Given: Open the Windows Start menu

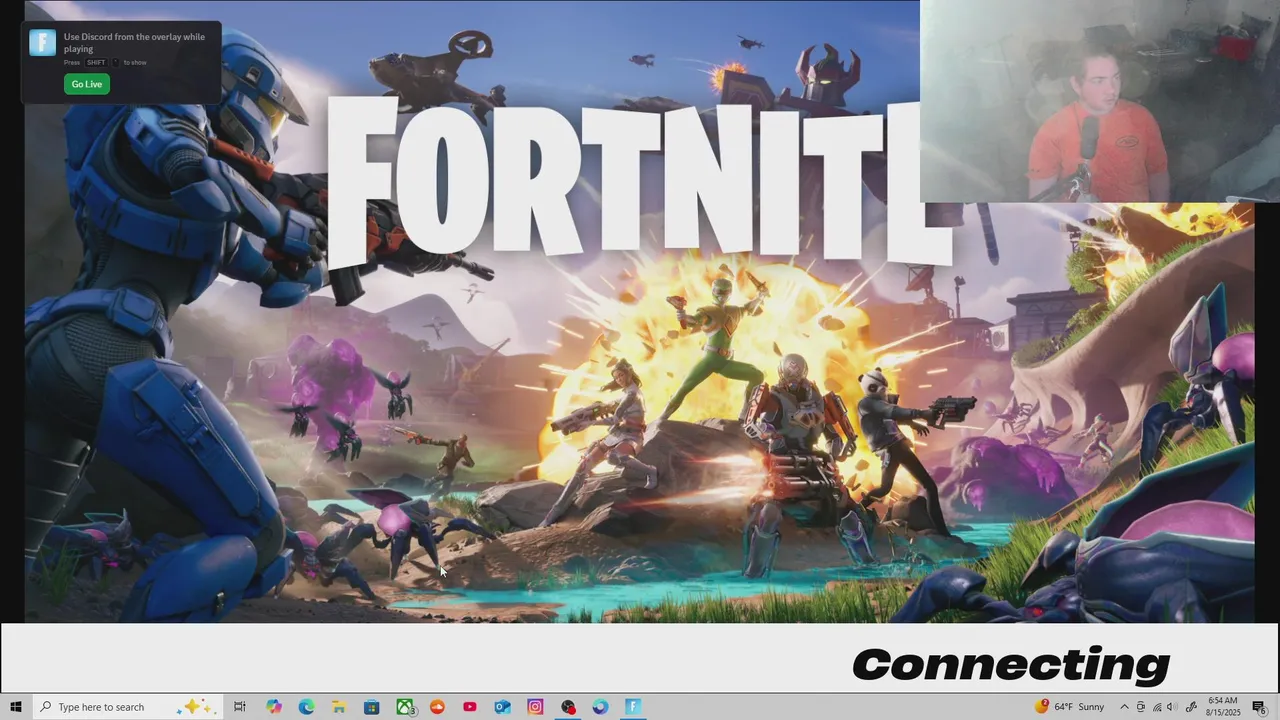Looking at the screenshot, I should pos(15,707).
